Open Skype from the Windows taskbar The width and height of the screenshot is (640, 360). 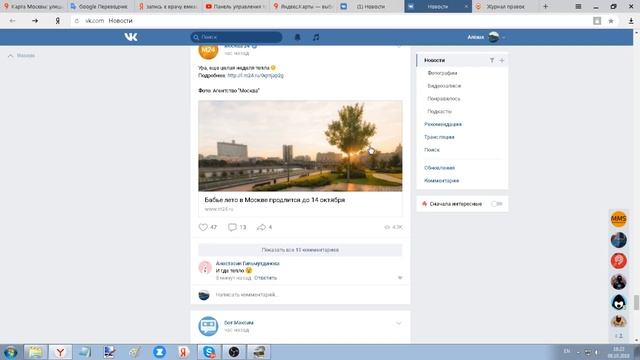[209, 352]
